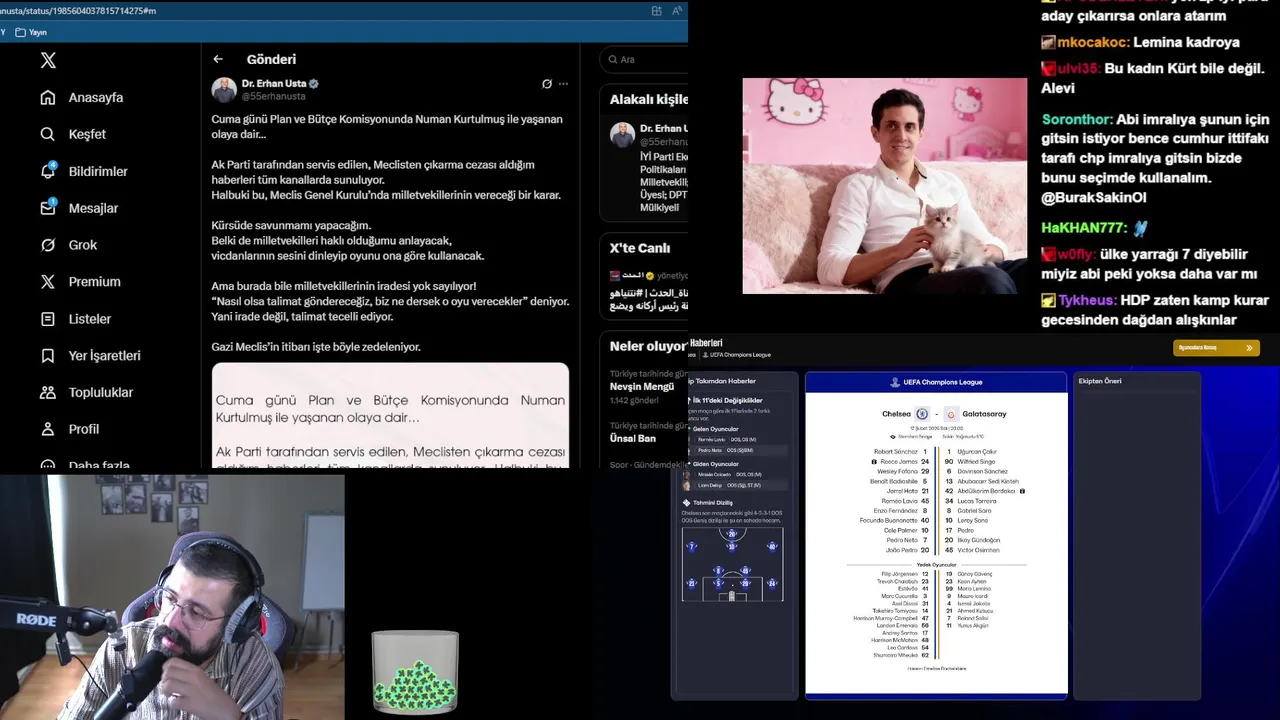Open the X logo home link

(x=48, y=60)
